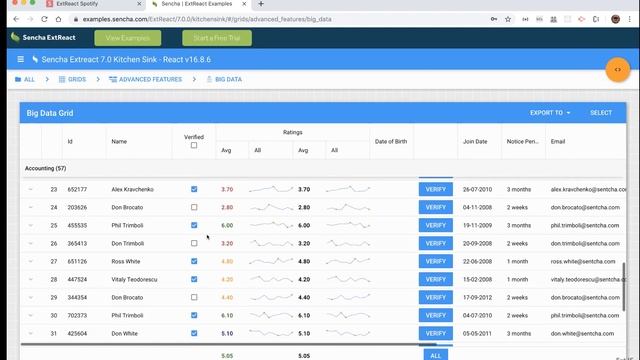This screenshot has width=640, height=360.
Task: Expand row 23 details
Action: point(30,189)
